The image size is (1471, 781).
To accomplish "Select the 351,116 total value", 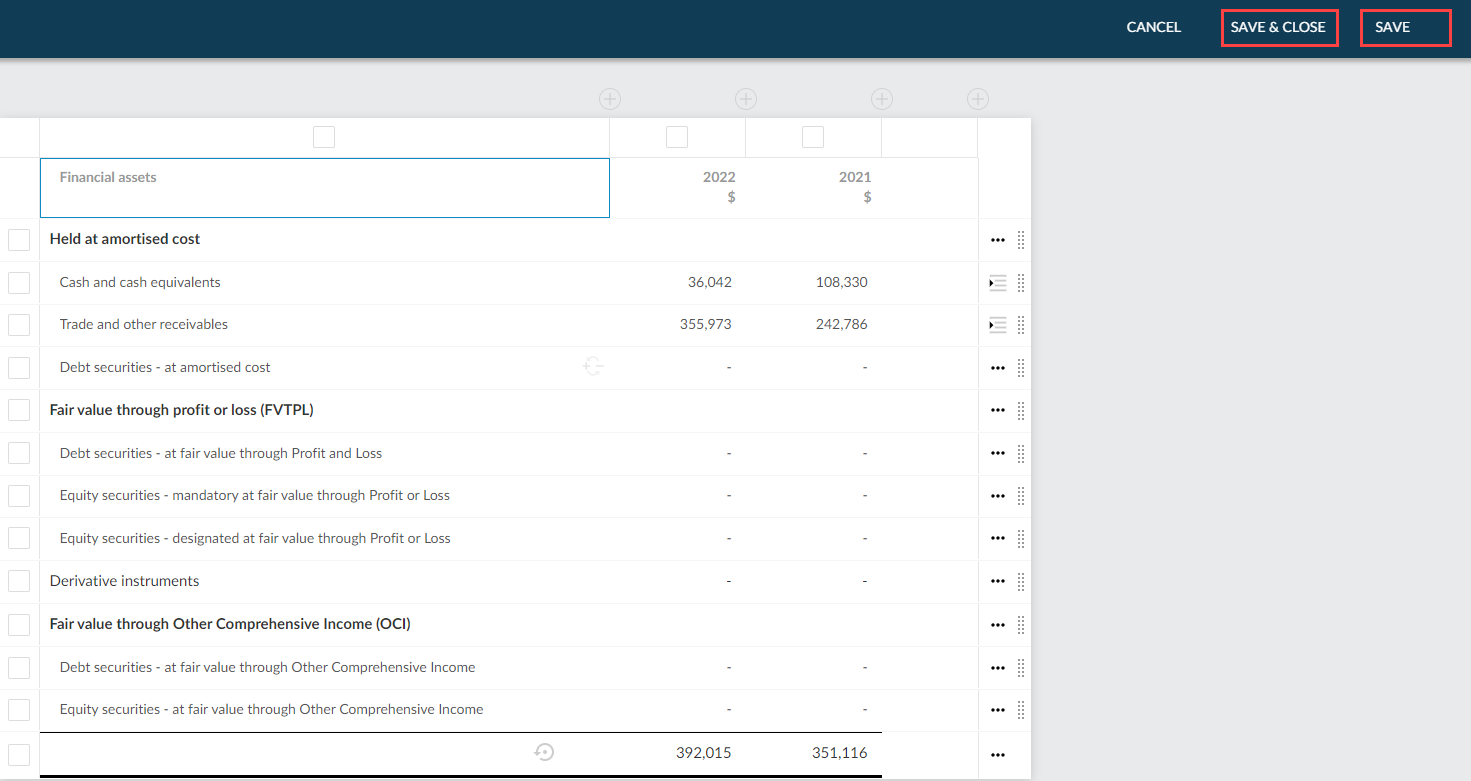I will tap(840, 753).
